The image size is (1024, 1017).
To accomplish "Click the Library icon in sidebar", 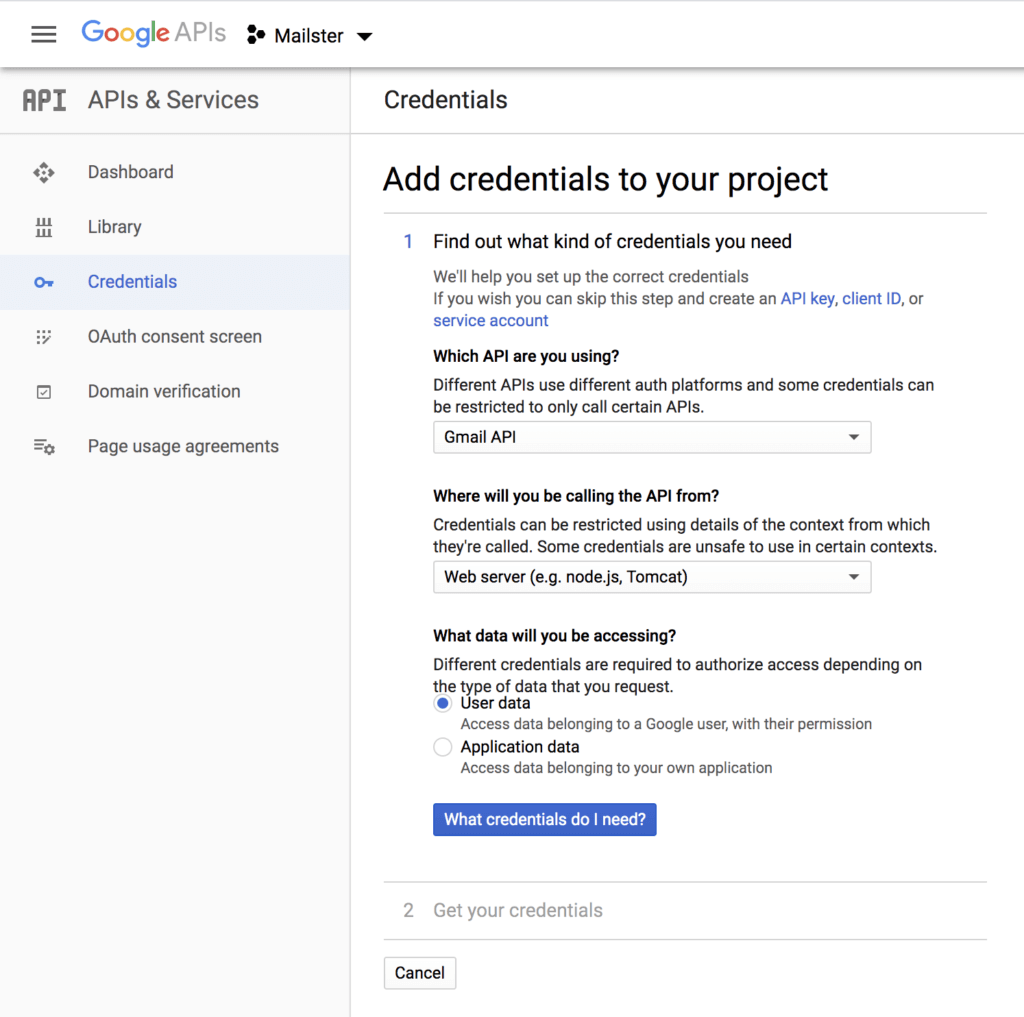I will [44, 228].
